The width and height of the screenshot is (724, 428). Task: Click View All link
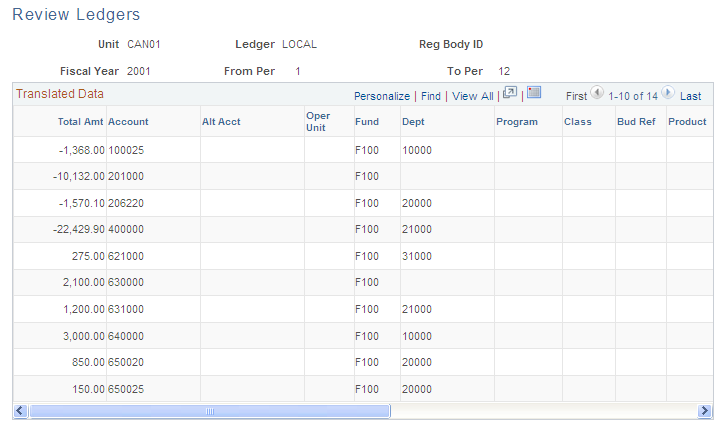tap(472, 96)
